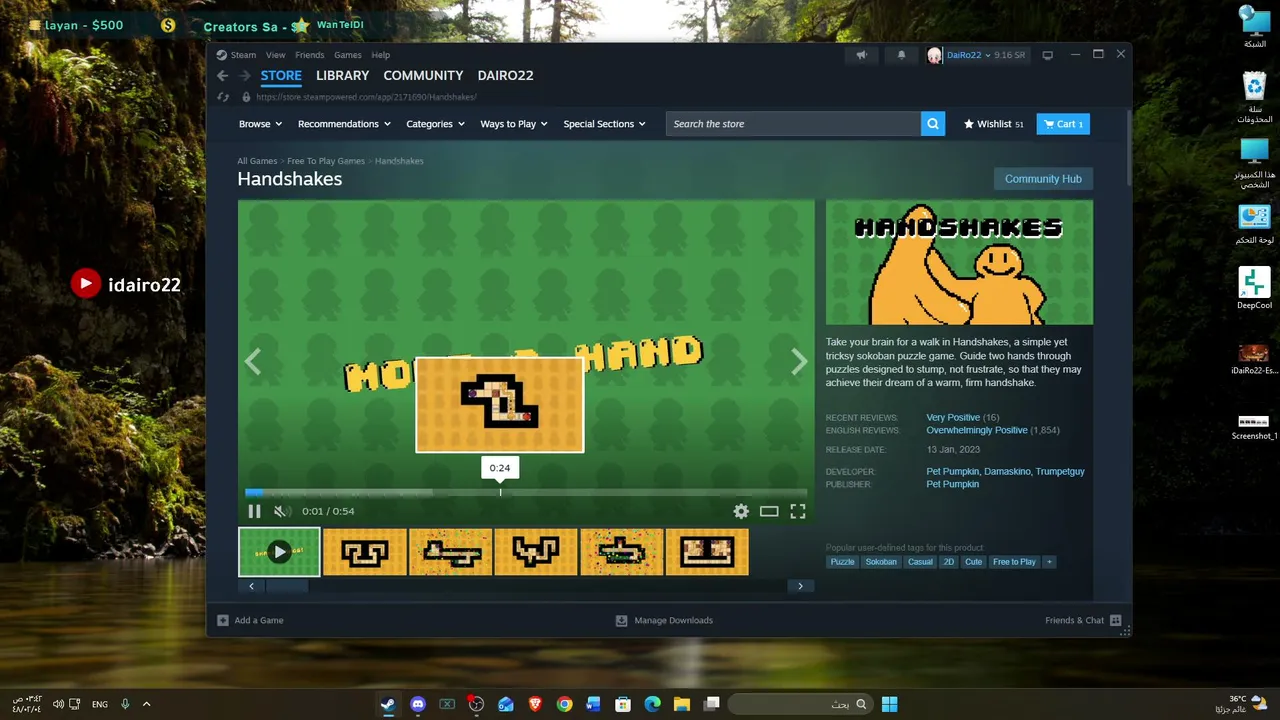Image resolution: width=1280 pixels, height=720 pixels.
Task: Click the store search magnifier button
Action: (933, 124)
